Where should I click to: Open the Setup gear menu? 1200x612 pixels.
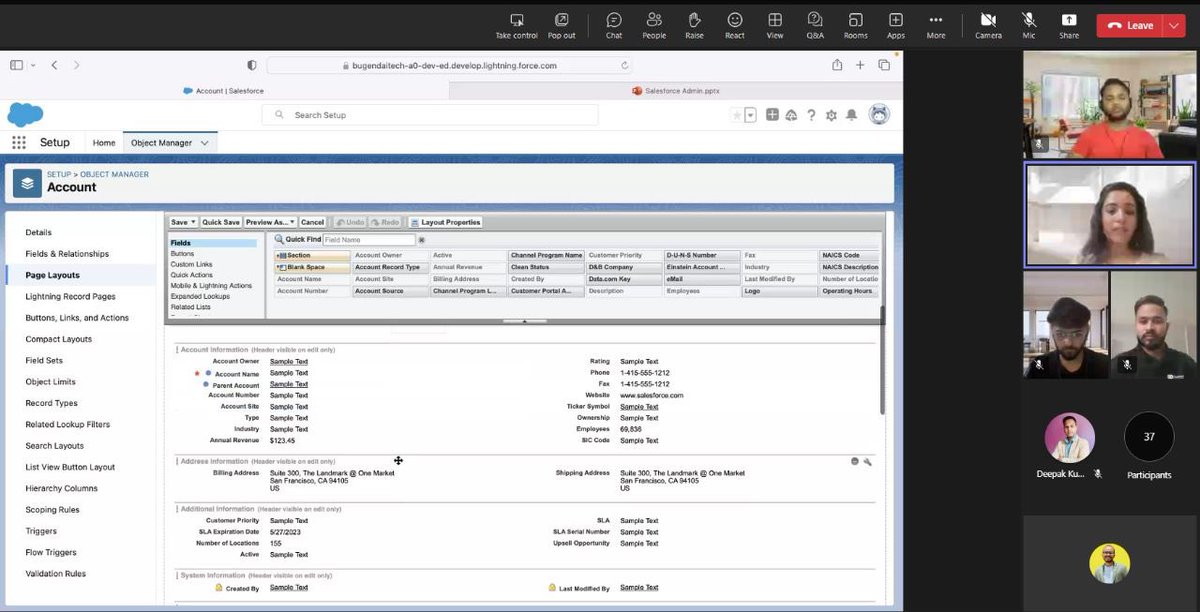pos(831,115)
